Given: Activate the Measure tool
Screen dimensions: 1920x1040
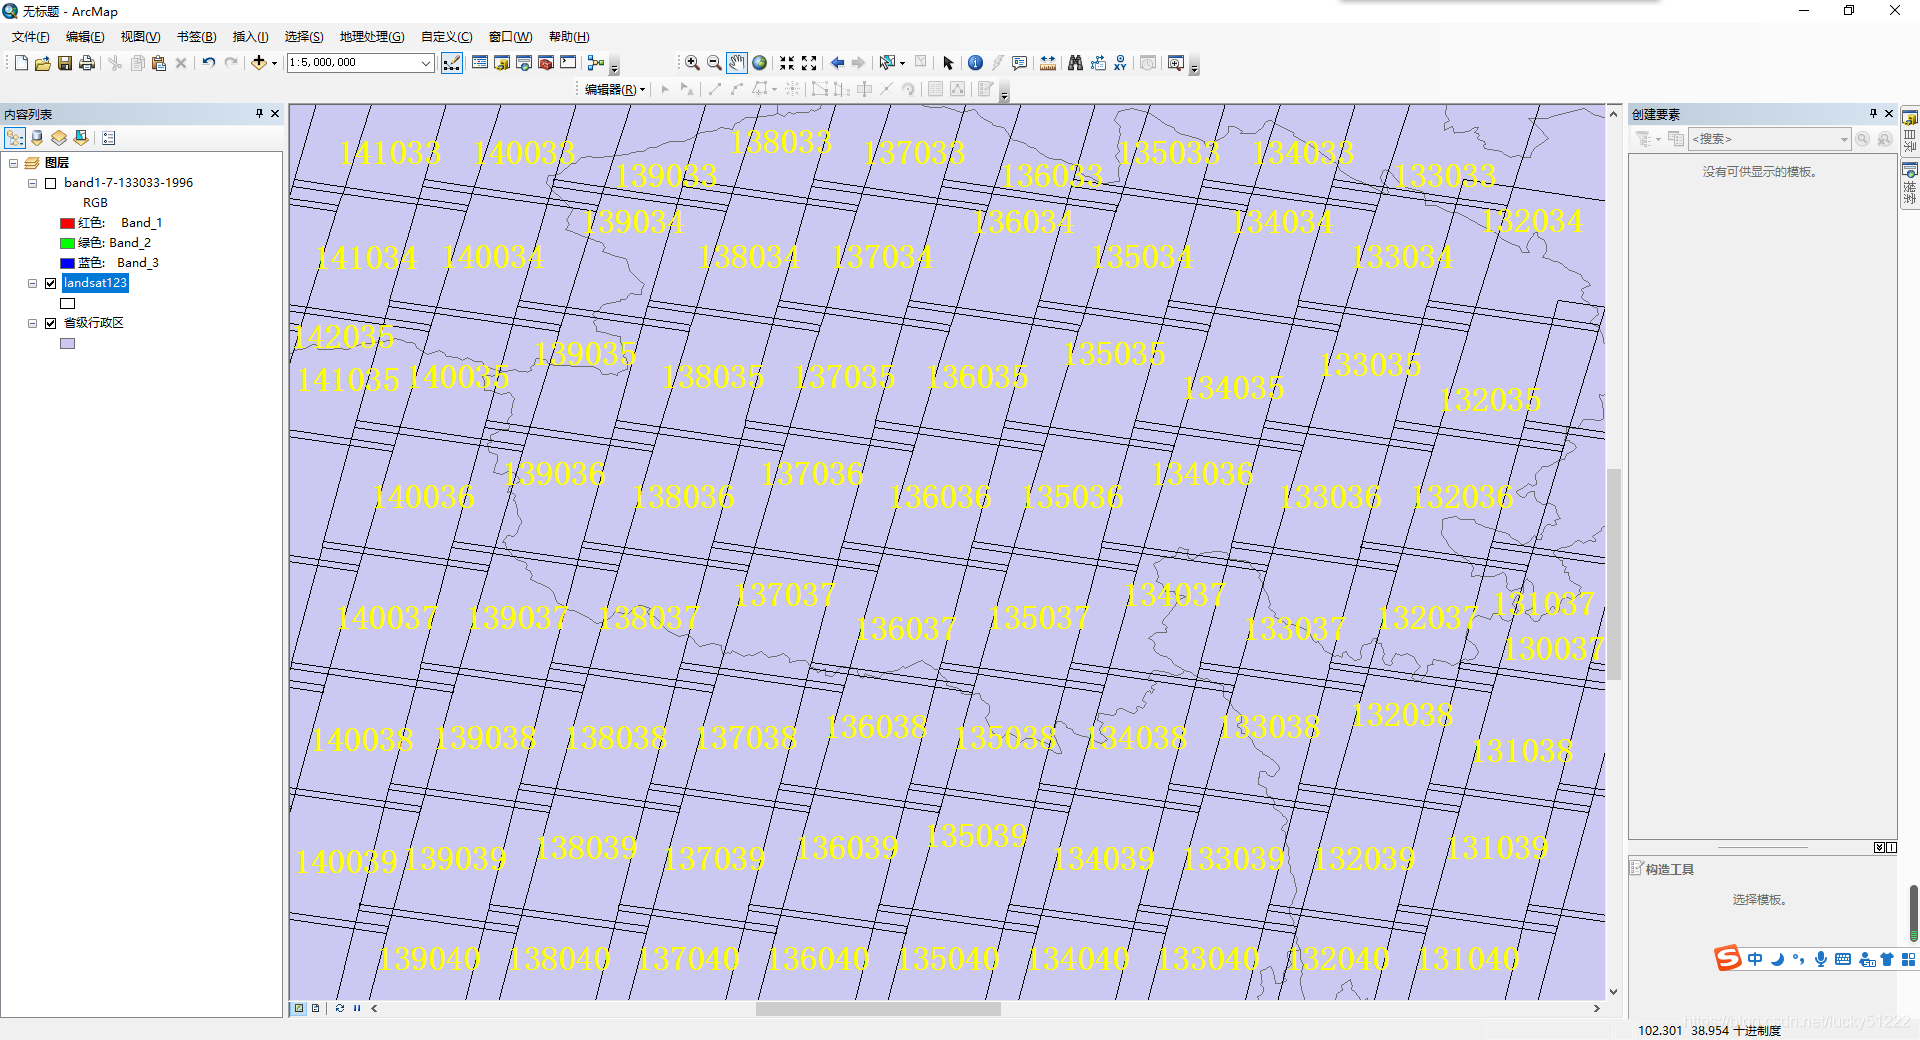Looking at the screenshot, I should click(1047, 62).
